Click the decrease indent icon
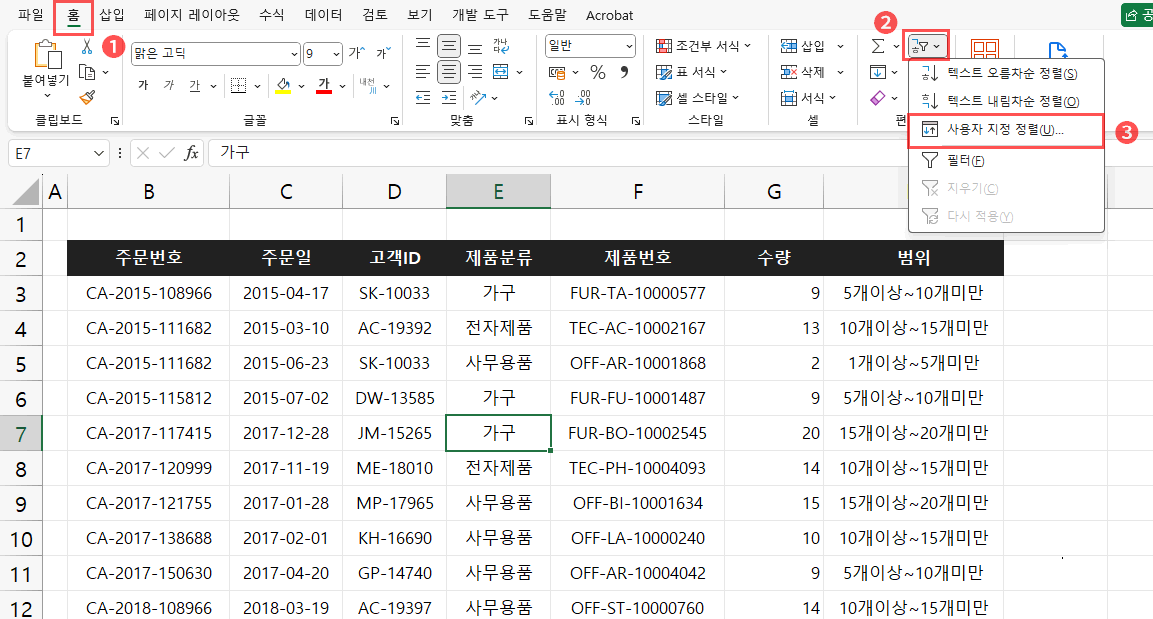Image resolution: width=1153 pixels, height=619 pixels. 423,98
